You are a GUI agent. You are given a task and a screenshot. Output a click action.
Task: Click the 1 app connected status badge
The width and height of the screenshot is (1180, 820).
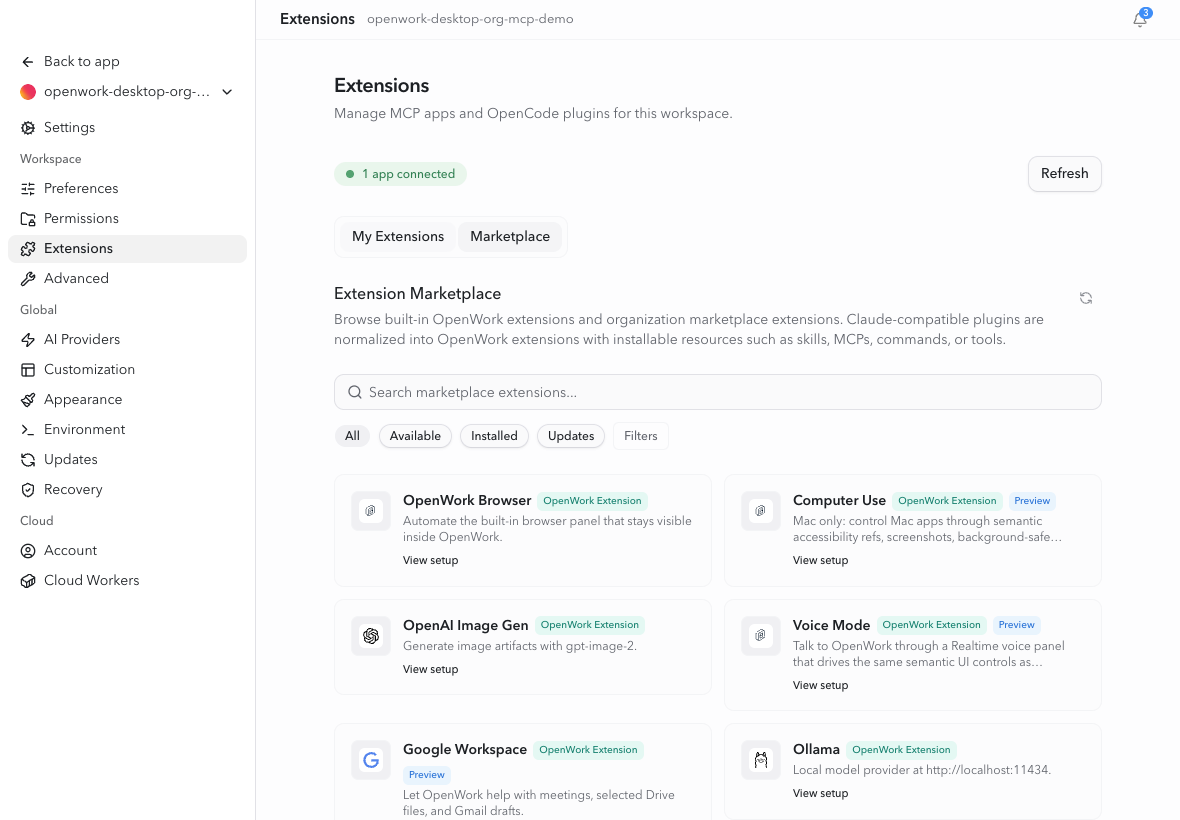pyautogui.click(x=400, y=174)
